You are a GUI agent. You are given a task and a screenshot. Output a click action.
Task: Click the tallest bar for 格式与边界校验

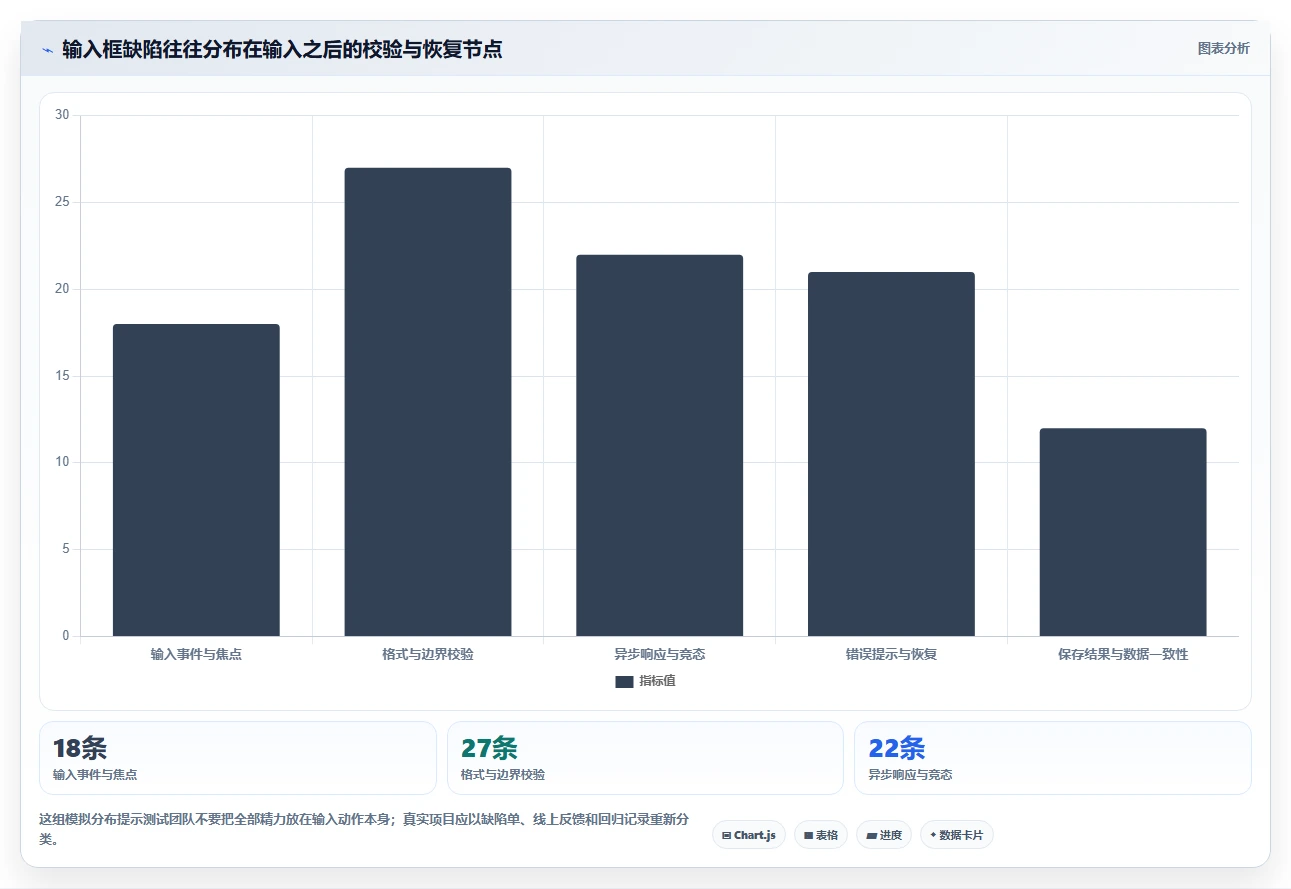[x=428, y=402]
